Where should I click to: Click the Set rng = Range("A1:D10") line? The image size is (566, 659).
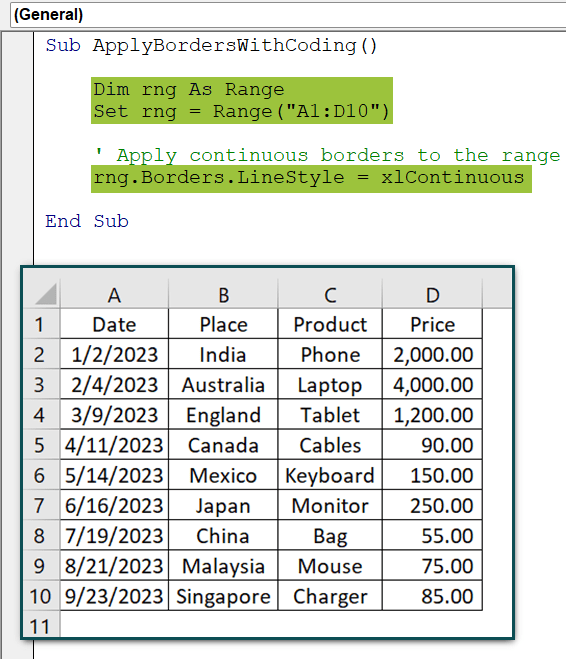pyautogui.click(x=242, y=111)
